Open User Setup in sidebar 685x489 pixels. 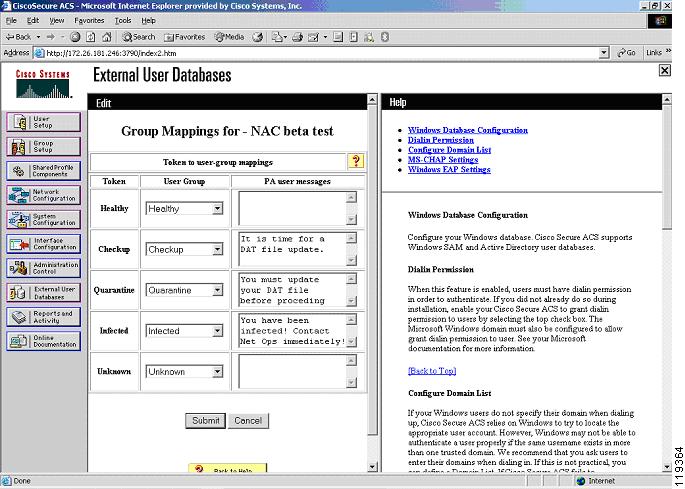click(44, 122)
